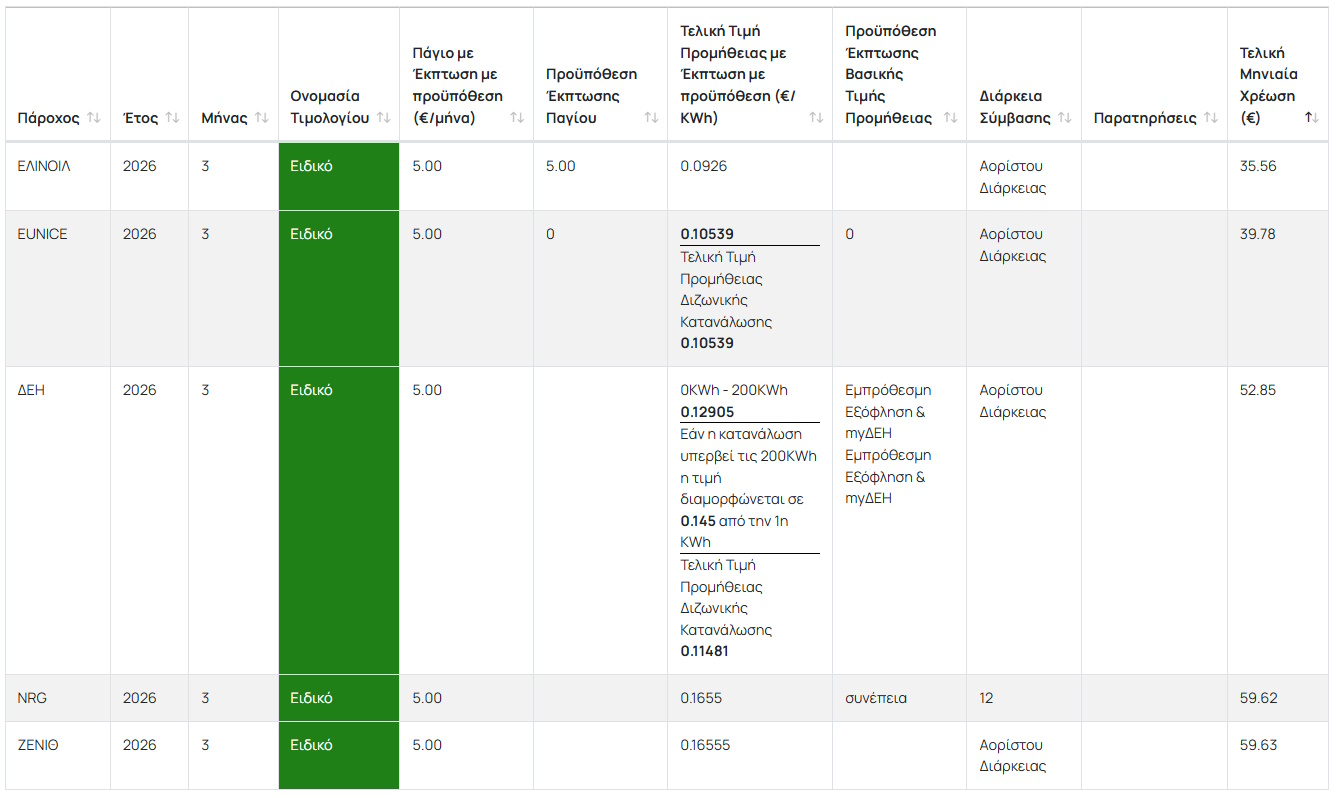Select the EUNICE provider cell
The width and height of the screenshot is (1338, 798).
(43, 234)
